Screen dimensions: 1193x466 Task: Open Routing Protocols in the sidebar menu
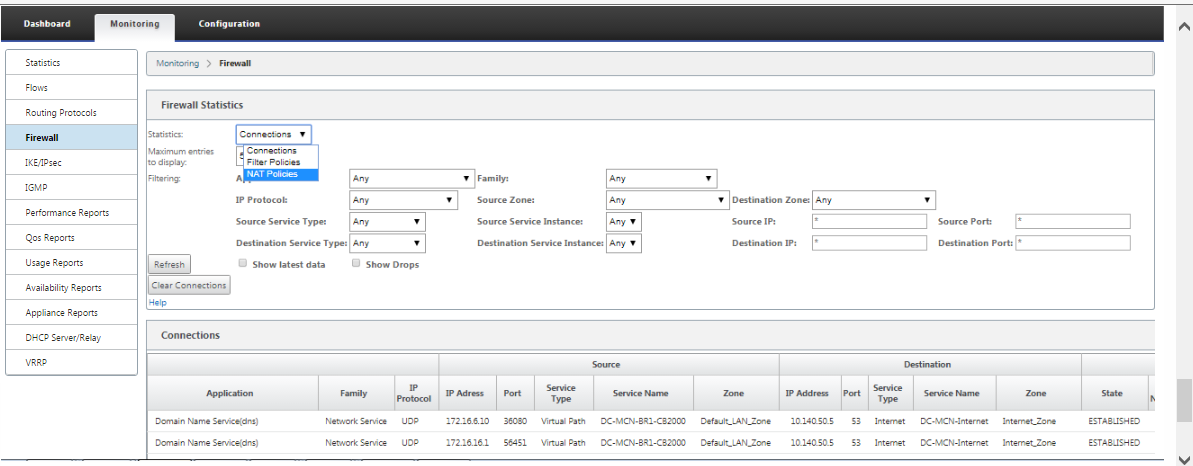72,113
